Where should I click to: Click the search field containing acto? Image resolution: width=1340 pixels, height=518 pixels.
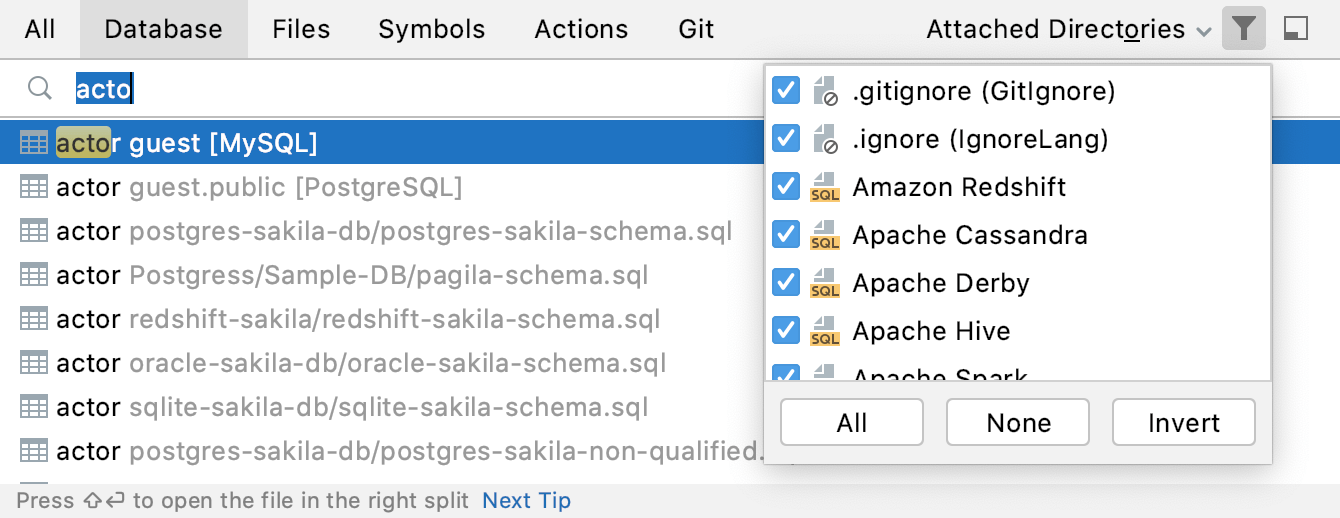pyautogui.click(x=400, y=90)
